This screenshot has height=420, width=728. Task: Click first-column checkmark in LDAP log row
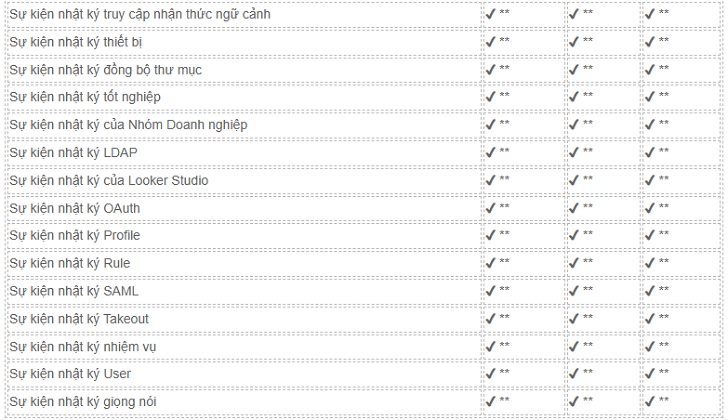[x=490, y=152]
